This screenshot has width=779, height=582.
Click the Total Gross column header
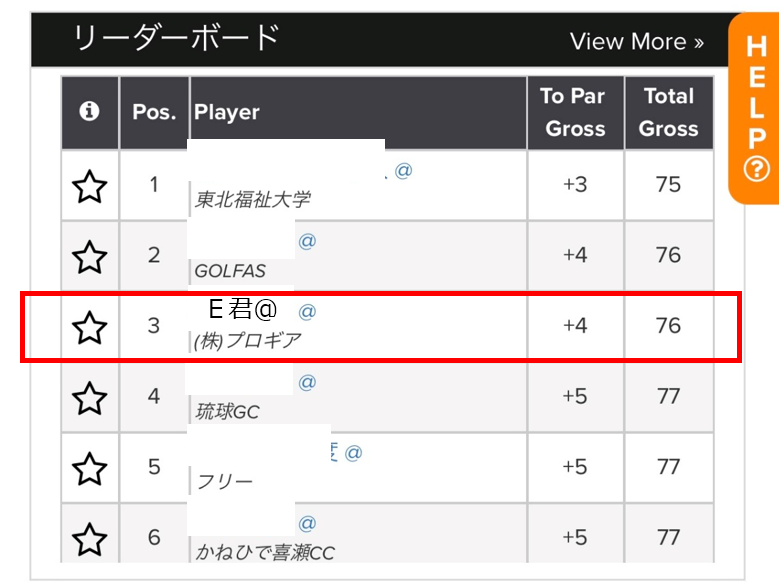tap(669, 112)
